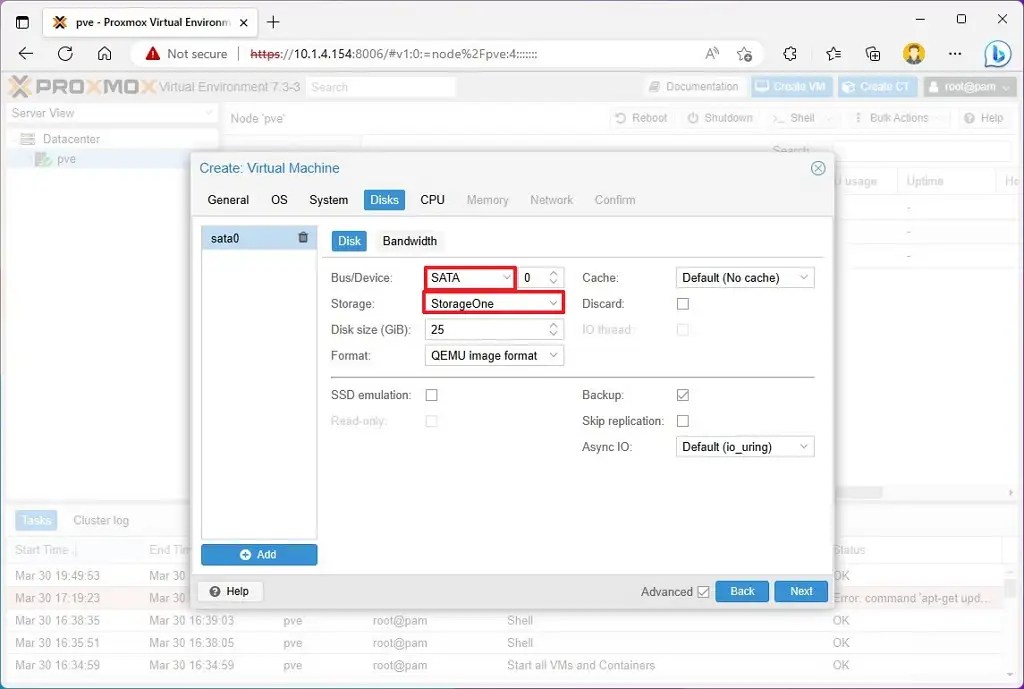Open the Proxmox Documentation

tap(693, 86)
